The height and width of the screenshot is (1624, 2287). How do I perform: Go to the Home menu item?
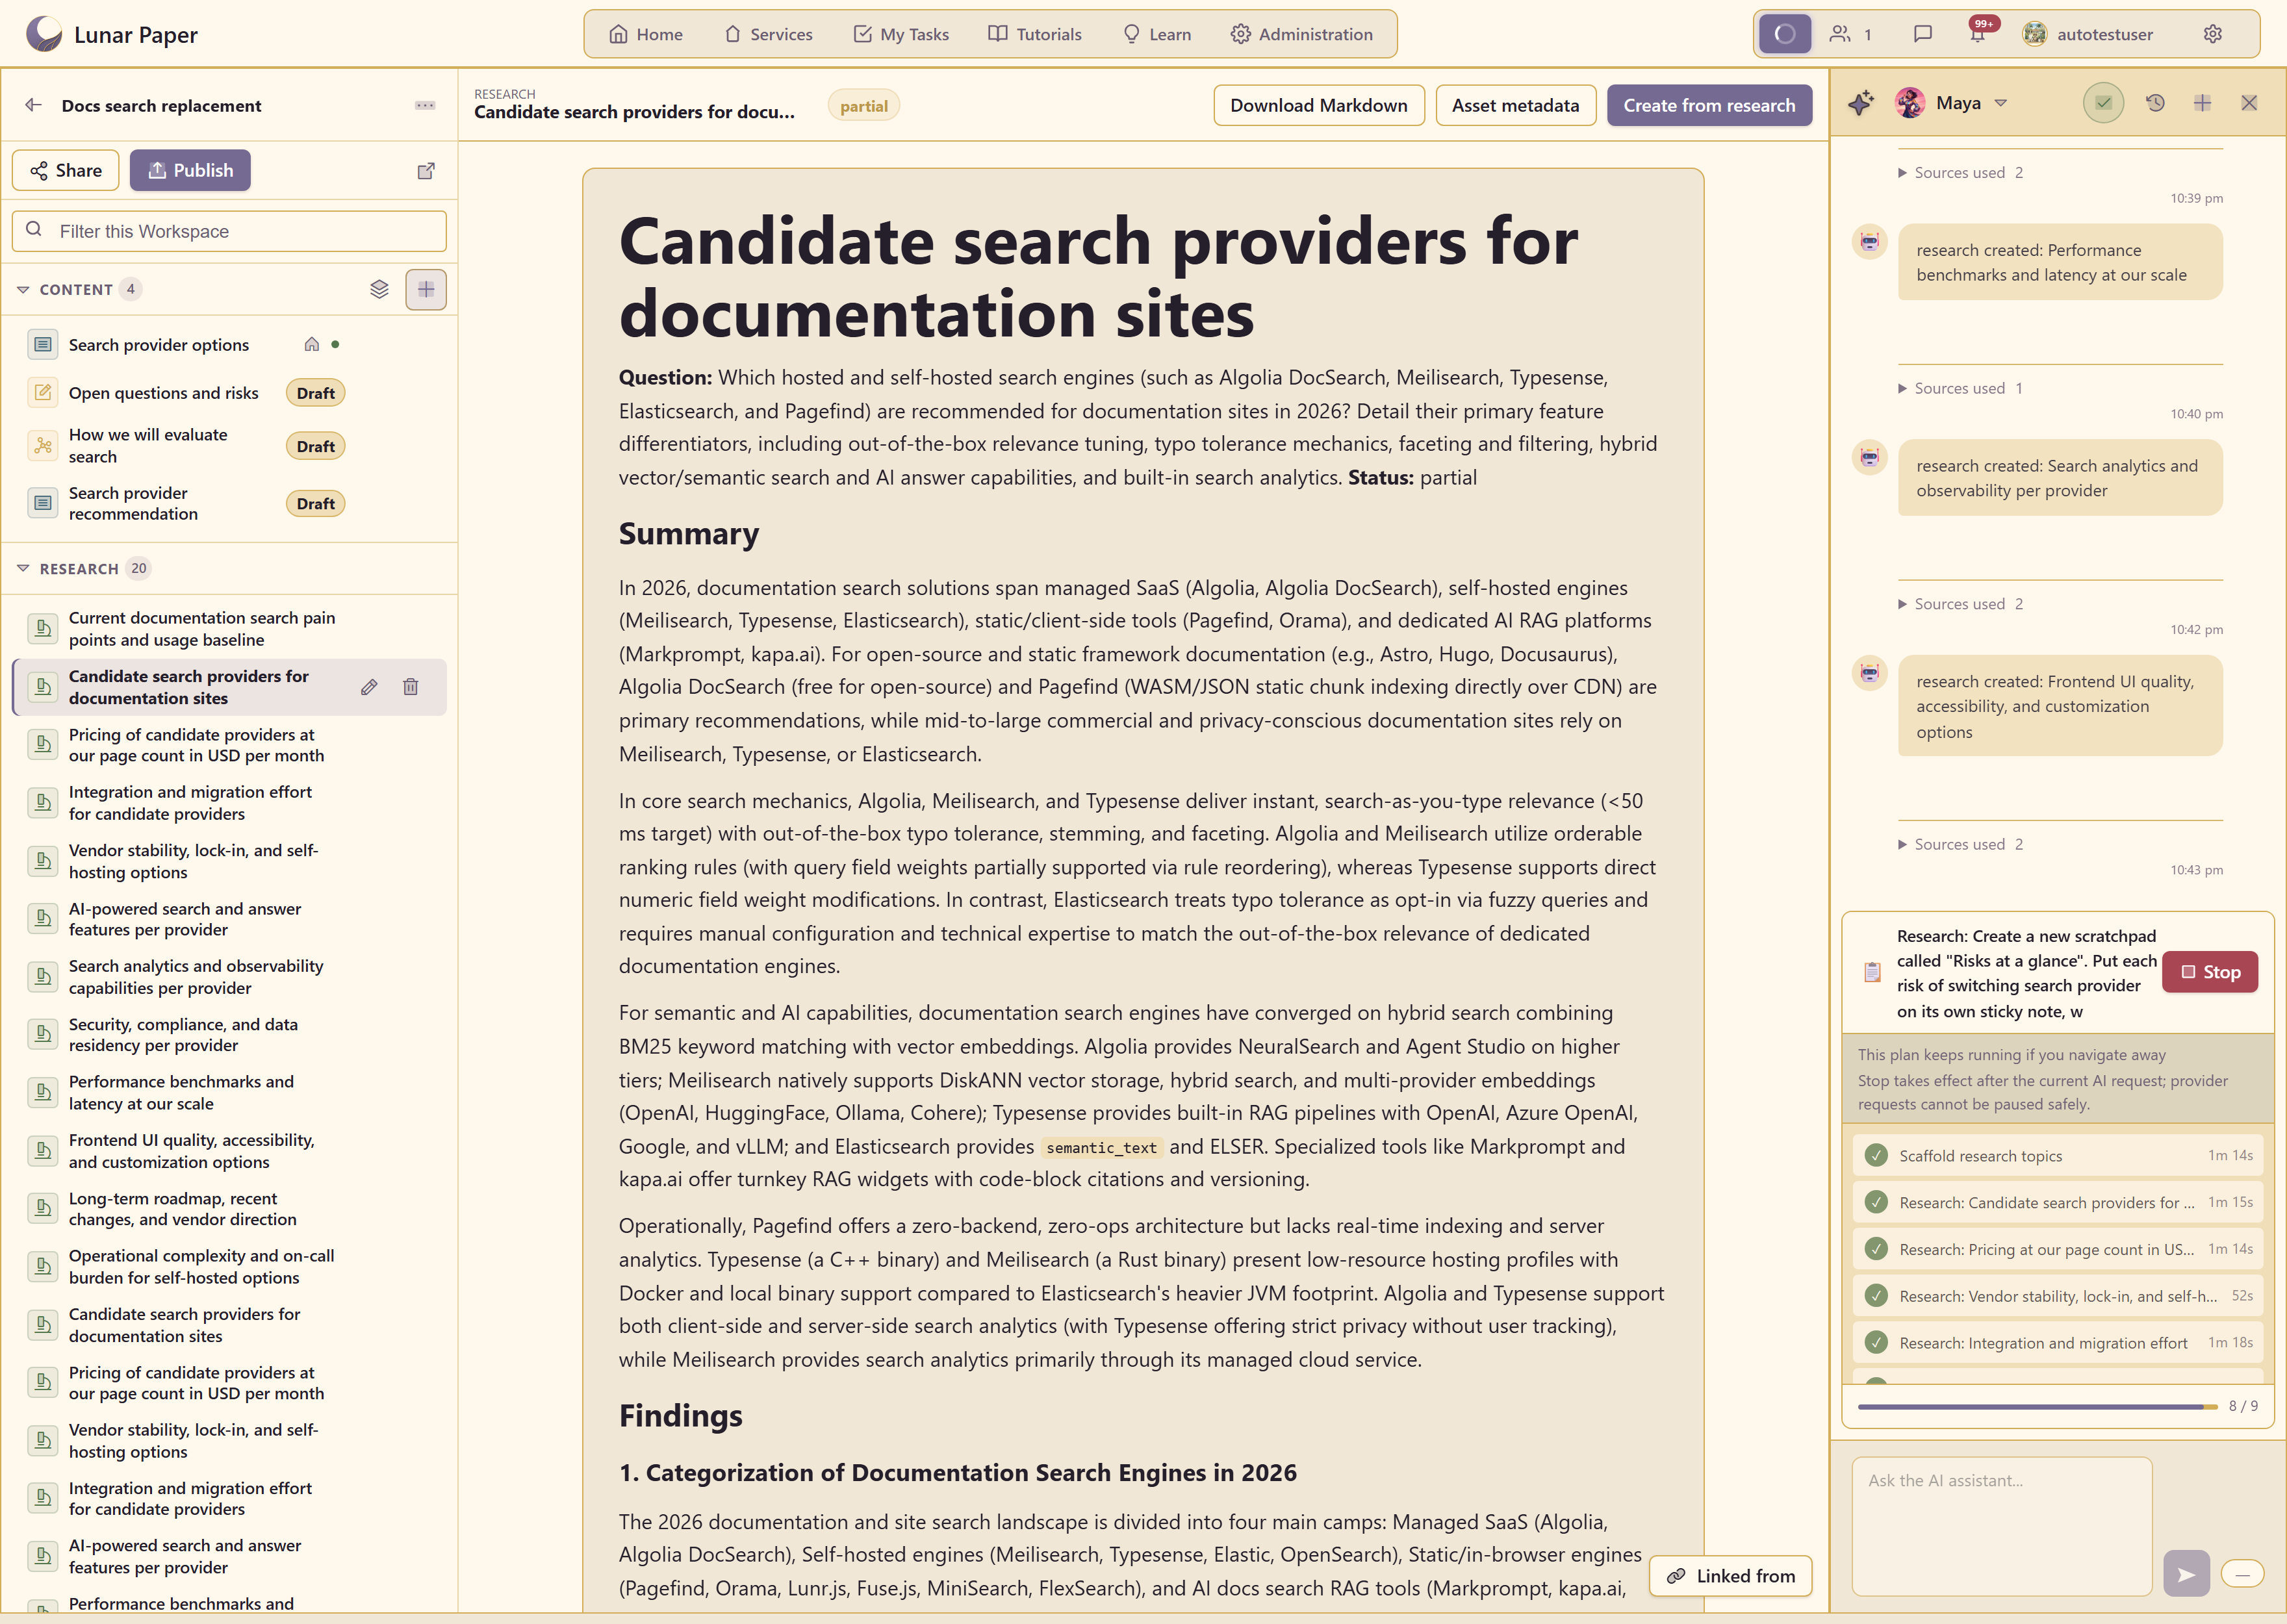646,34
